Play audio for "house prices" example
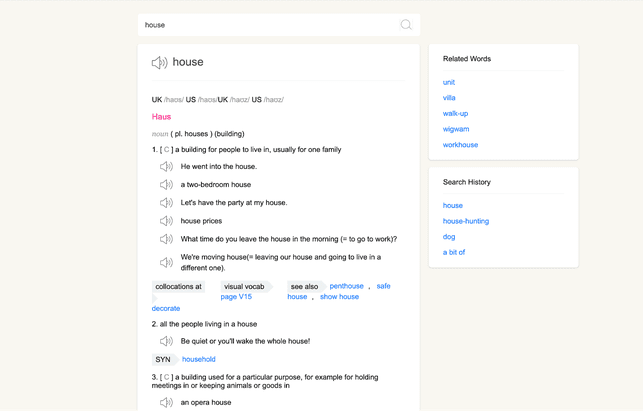Viewport: 643px width, 411px height. tap(166, 221)
